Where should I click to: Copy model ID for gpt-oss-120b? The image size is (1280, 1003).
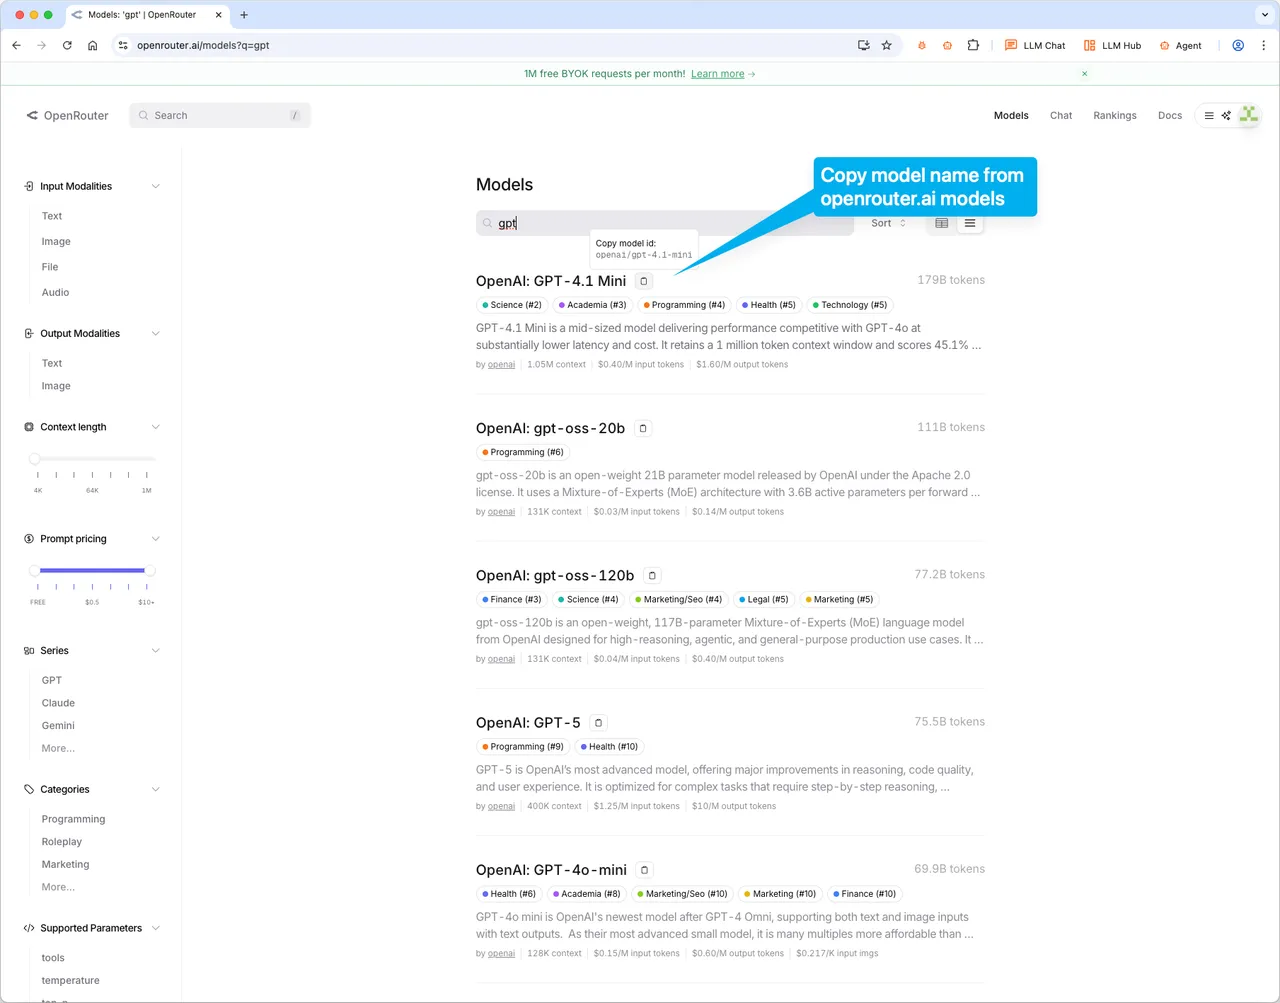[x=652, y=575]
